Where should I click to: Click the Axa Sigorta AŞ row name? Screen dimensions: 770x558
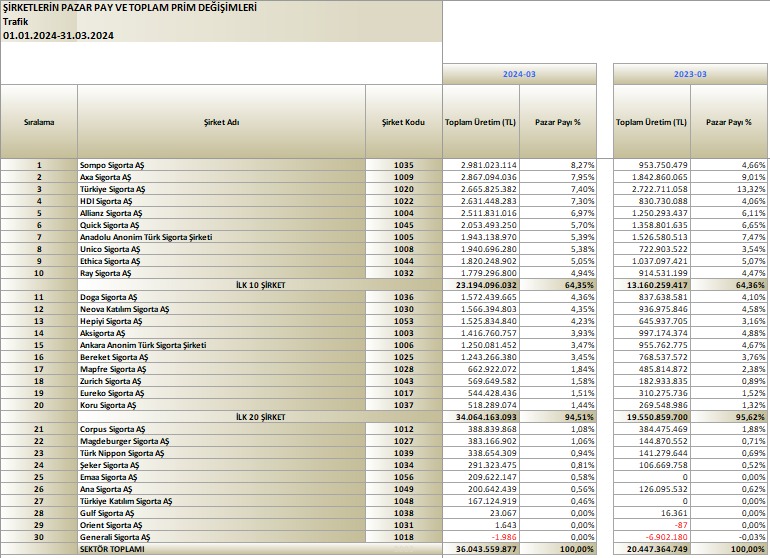point(221,177)
